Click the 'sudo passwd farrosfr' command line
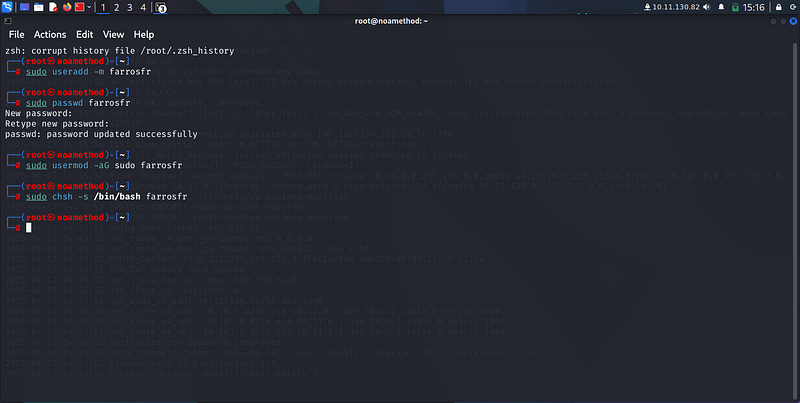 (x=78, y=103)
